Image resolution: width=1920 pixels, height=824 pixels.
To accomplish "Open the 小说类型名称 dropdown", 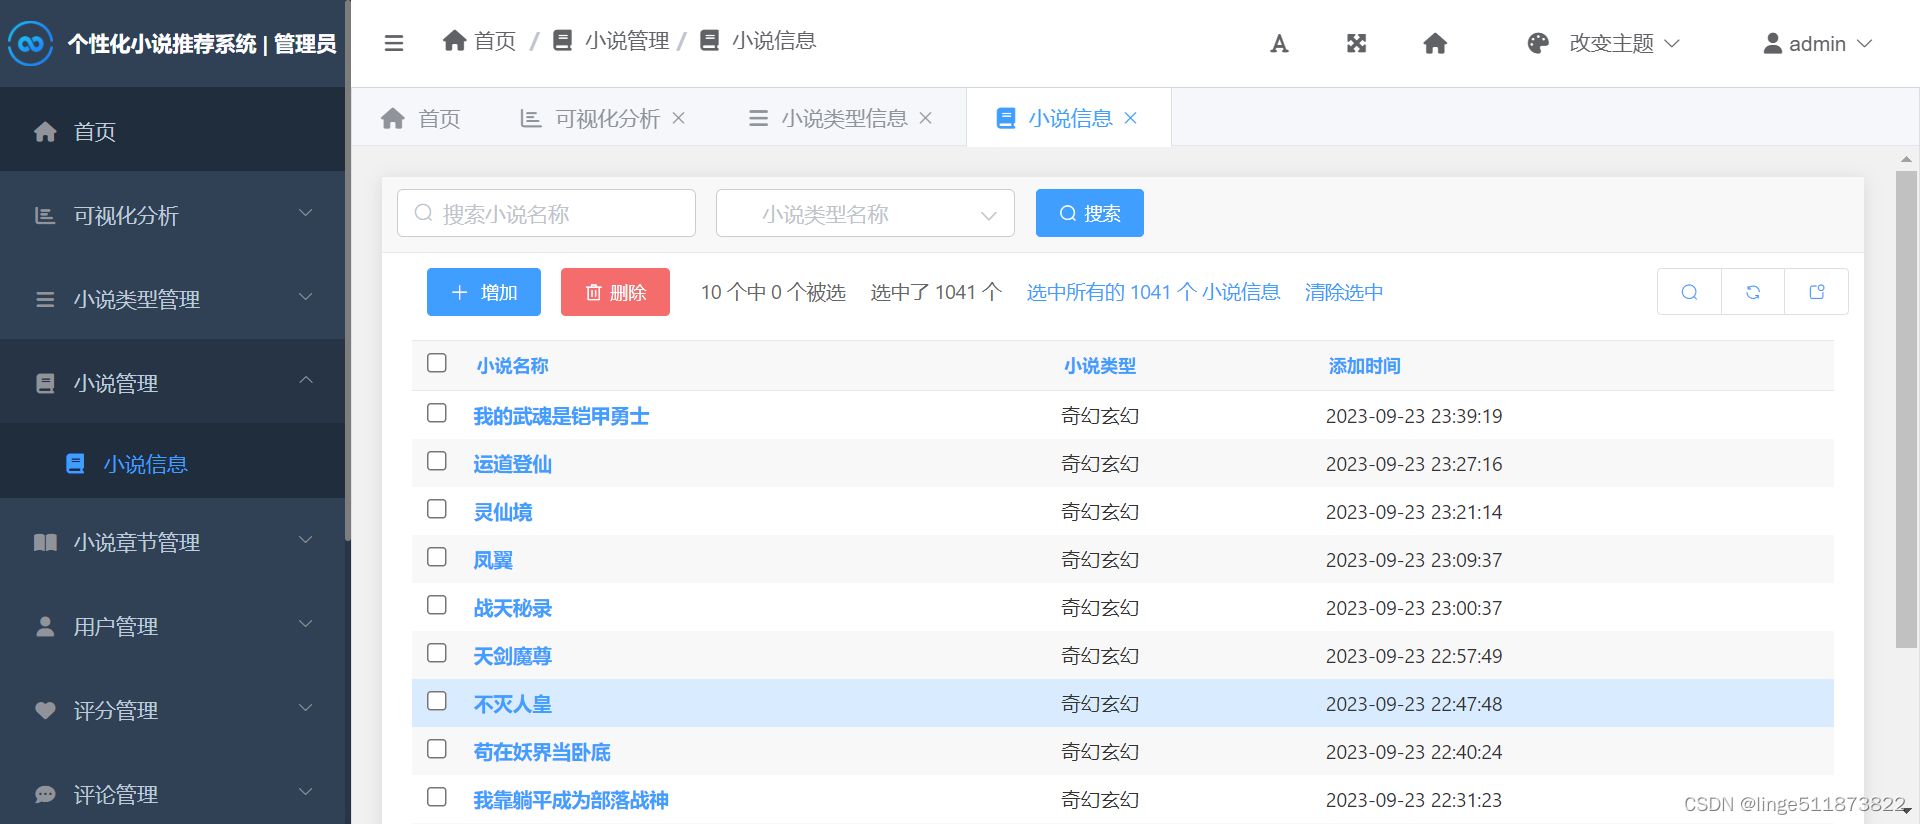I will coord(865,213).
